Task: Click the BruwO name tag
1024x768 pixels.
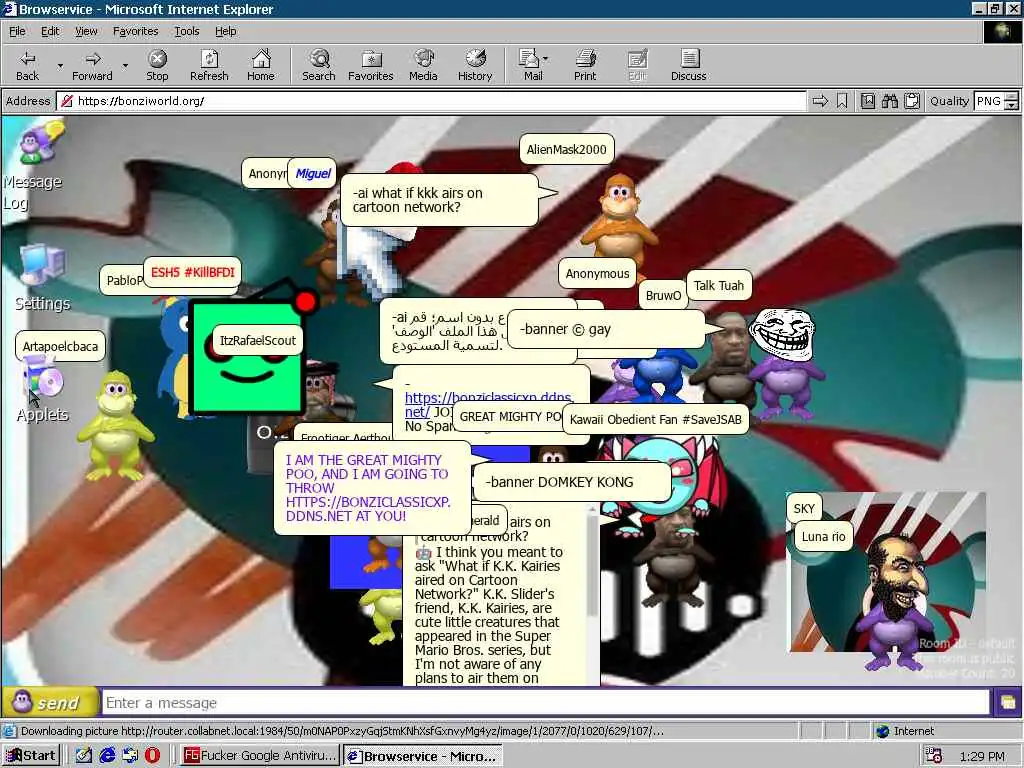Action: 663,295
